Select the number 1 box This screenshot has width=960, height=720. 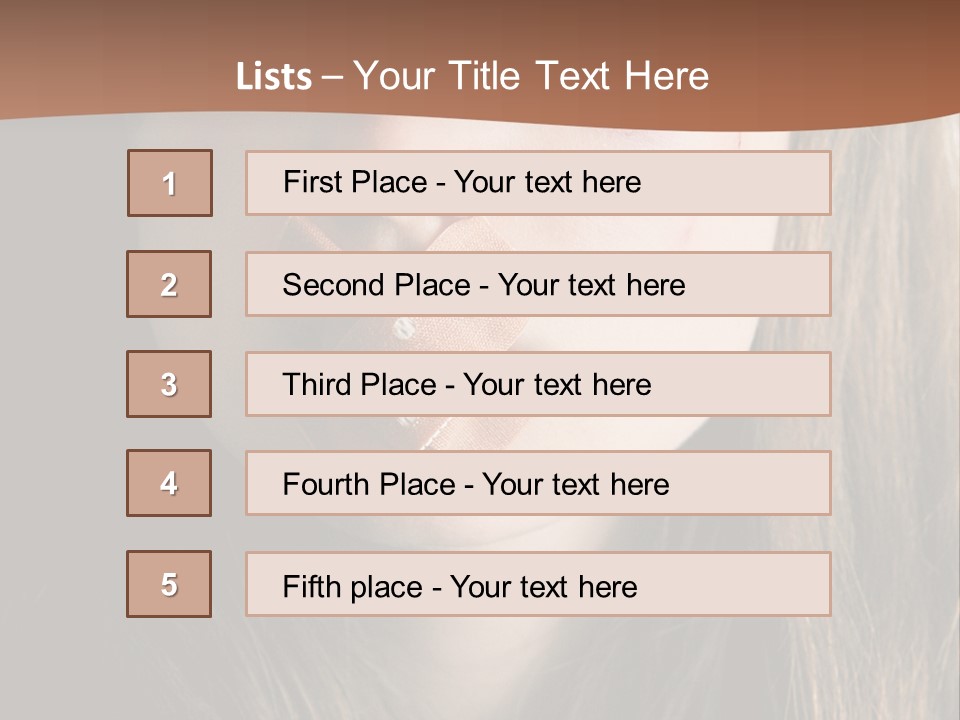170,183
